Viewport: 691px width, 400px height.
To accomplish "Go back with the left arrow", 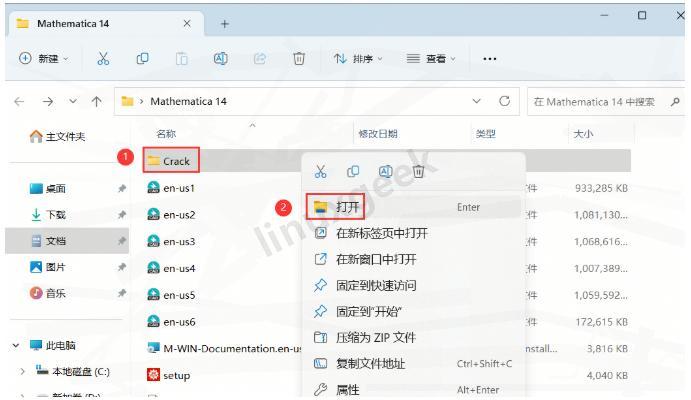I will click(x=19, y=102).
